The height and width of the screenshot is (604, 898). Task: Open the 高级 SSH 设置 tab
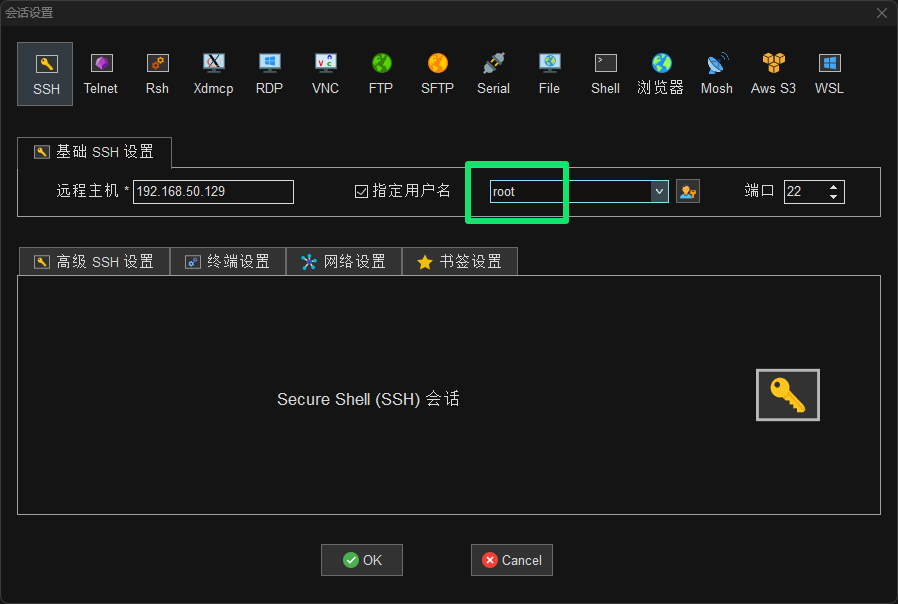[94, 262]
